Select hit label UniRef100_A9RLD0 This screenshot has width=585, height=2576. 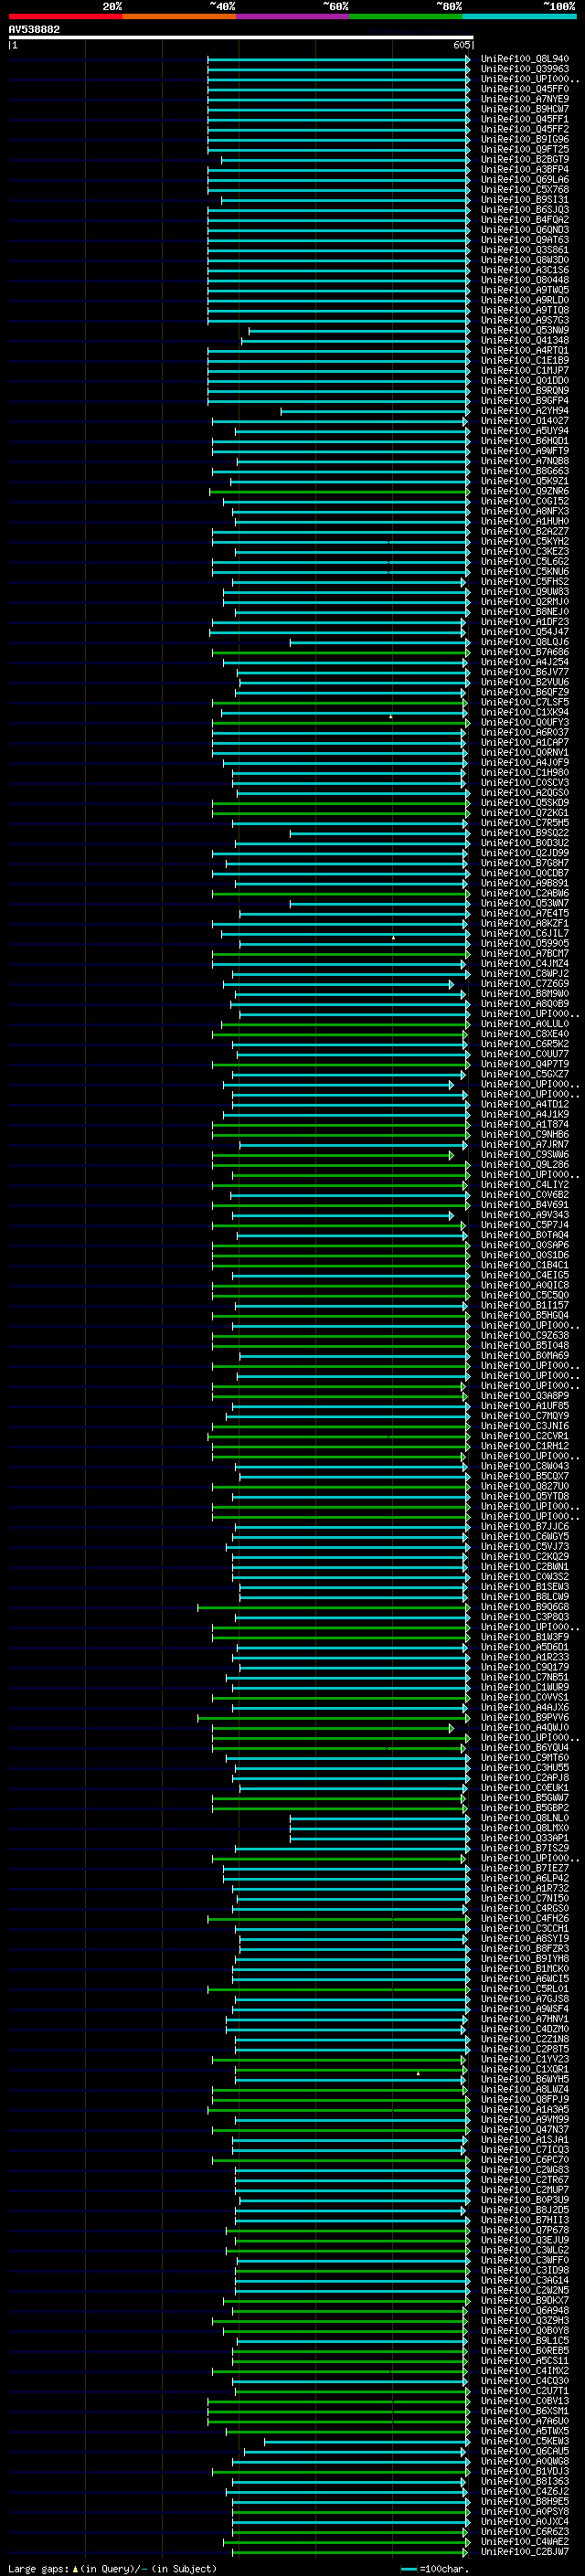click(525, 300)
